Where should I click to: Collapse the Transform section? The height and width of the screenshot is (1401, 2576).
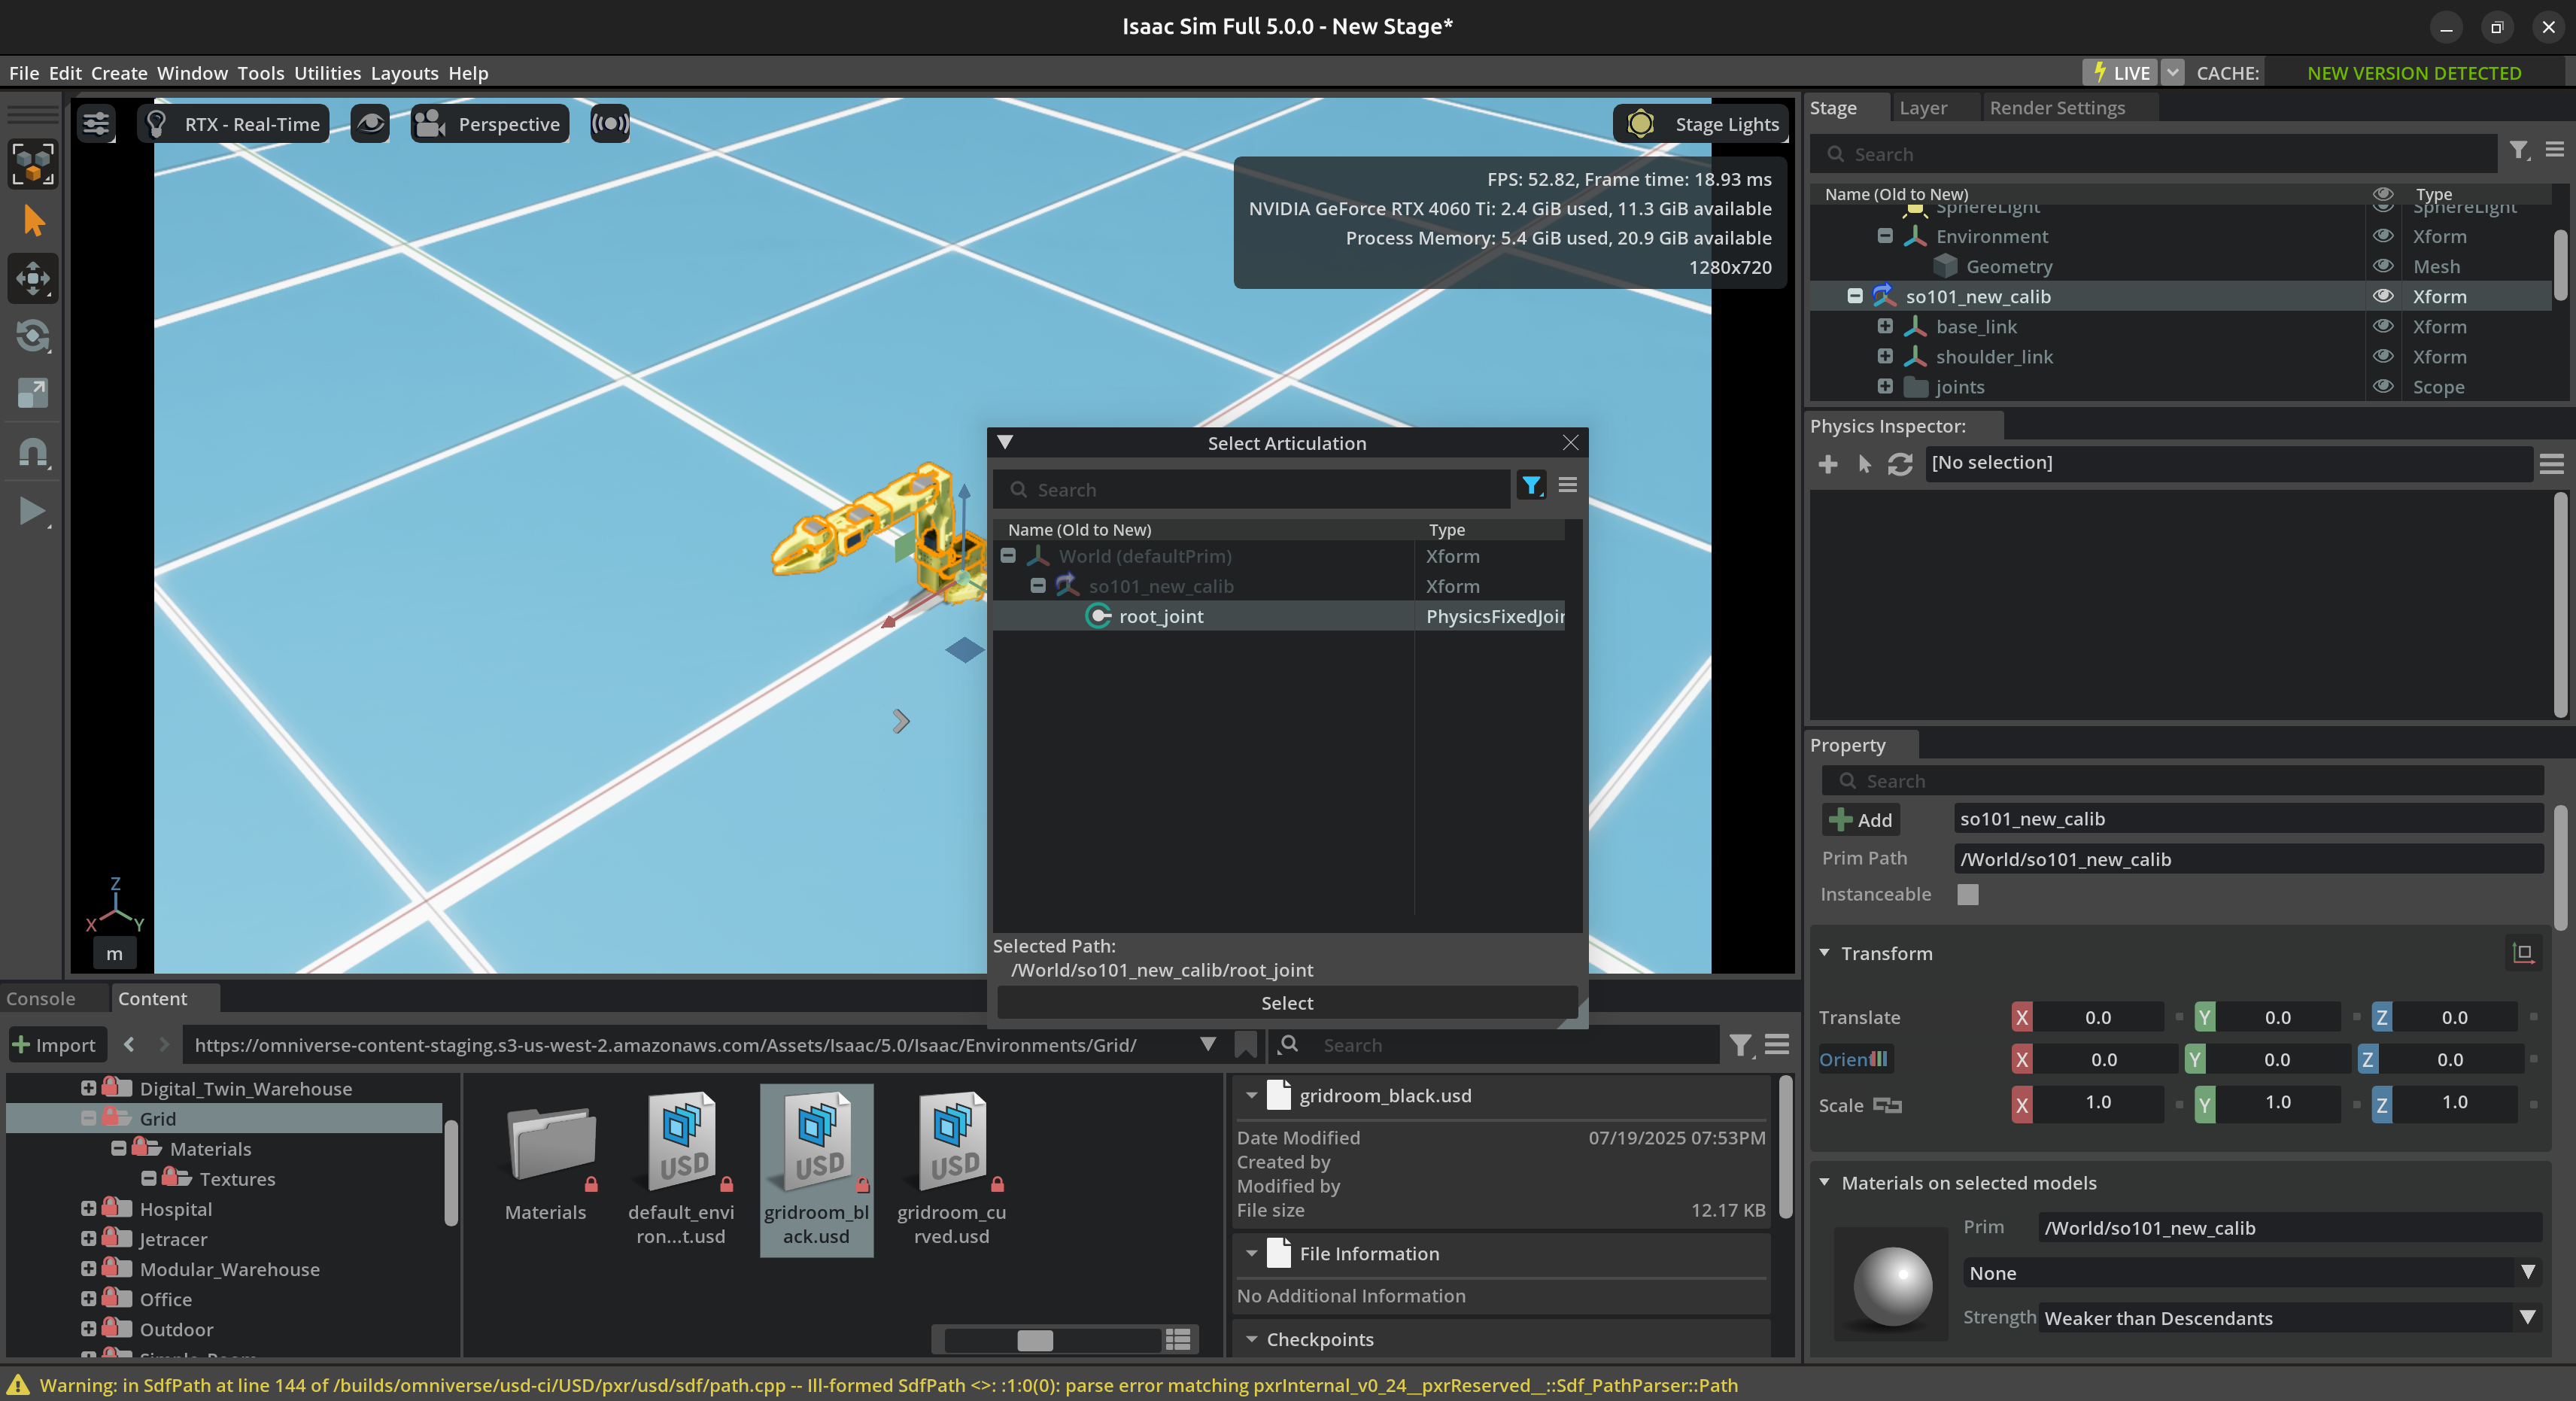(1824, 953)
